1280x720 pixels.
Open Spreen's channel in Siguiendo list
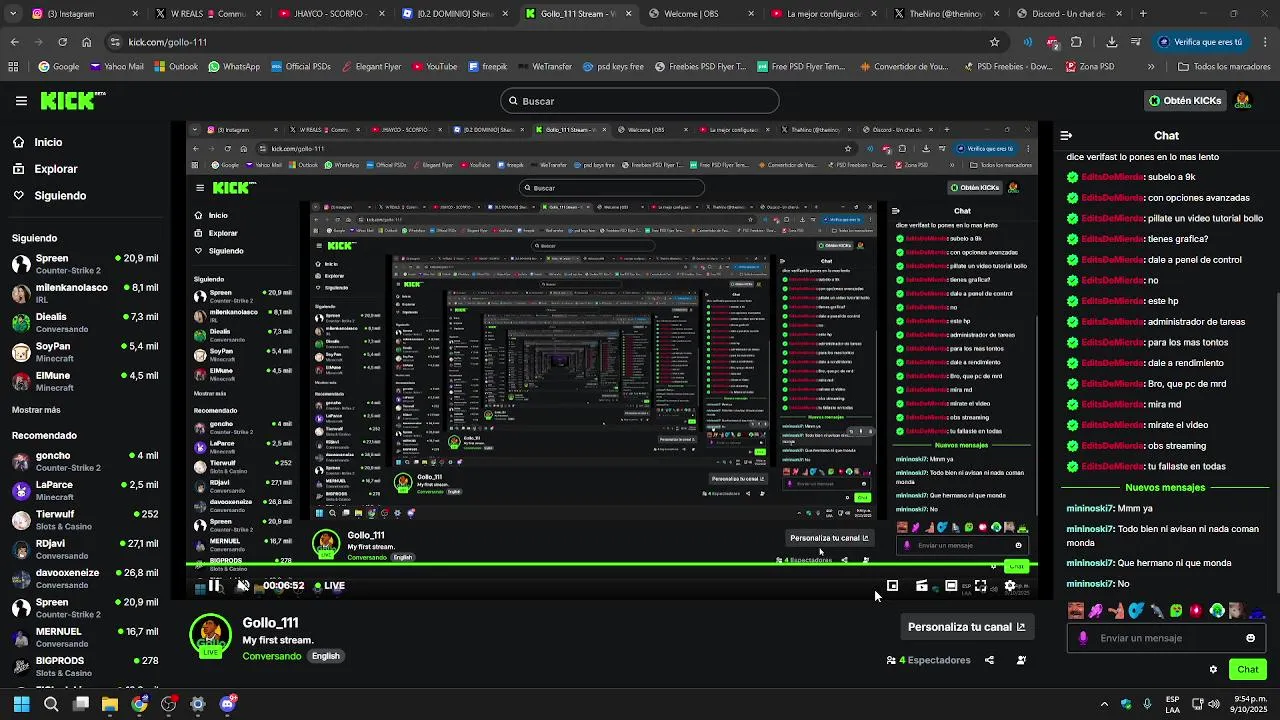(x=86, y=264)
